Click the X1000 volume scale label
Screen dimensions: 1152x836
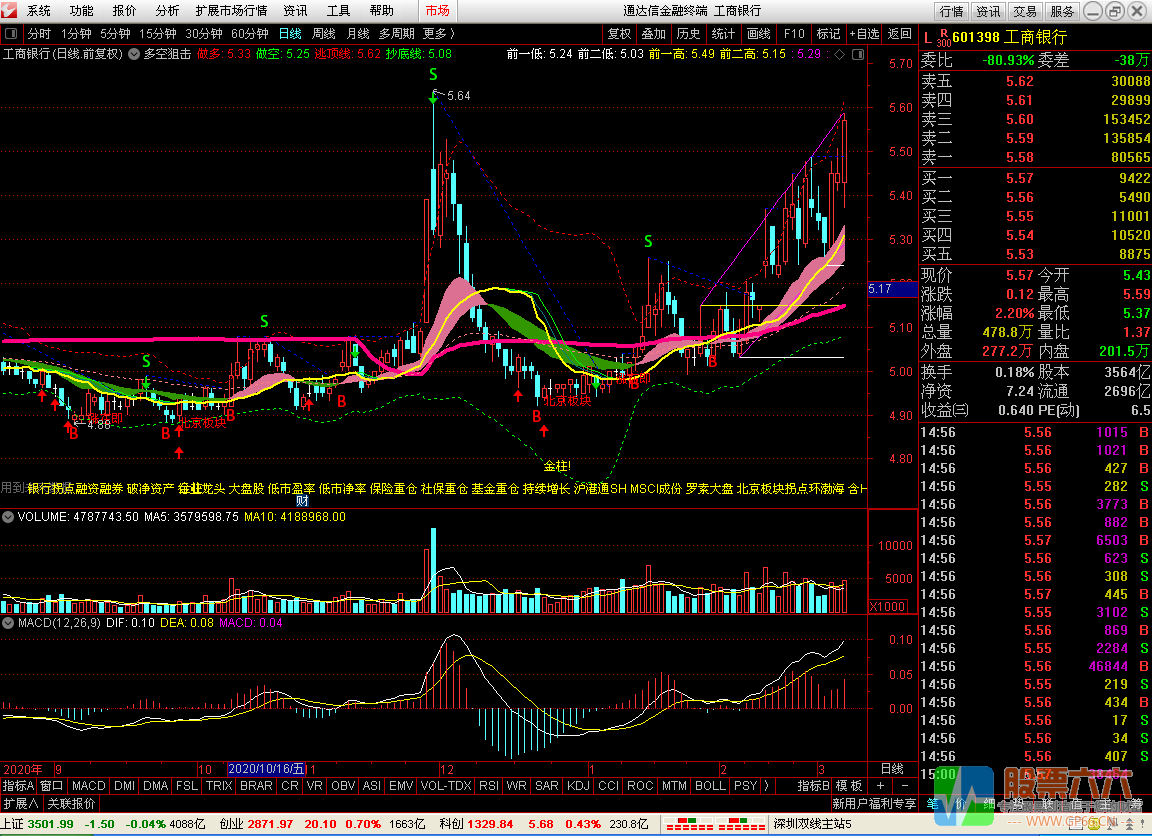click(x=888, y=607)
